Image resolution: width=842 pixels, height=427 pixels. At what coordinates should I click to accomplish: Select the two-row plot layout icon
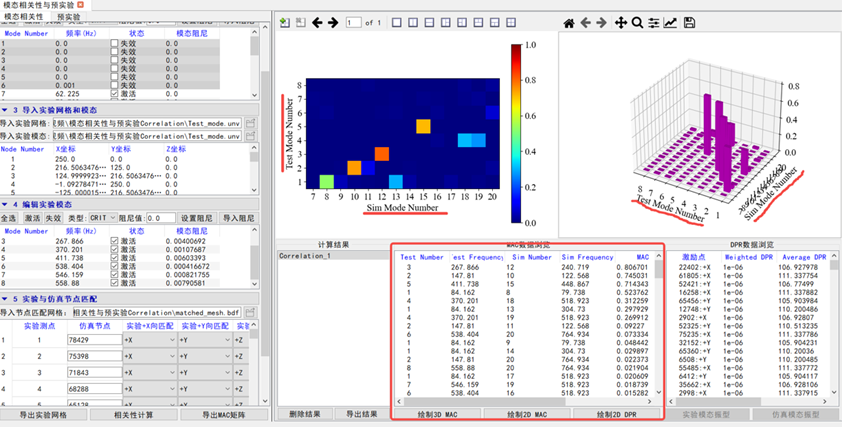(430, 23)
